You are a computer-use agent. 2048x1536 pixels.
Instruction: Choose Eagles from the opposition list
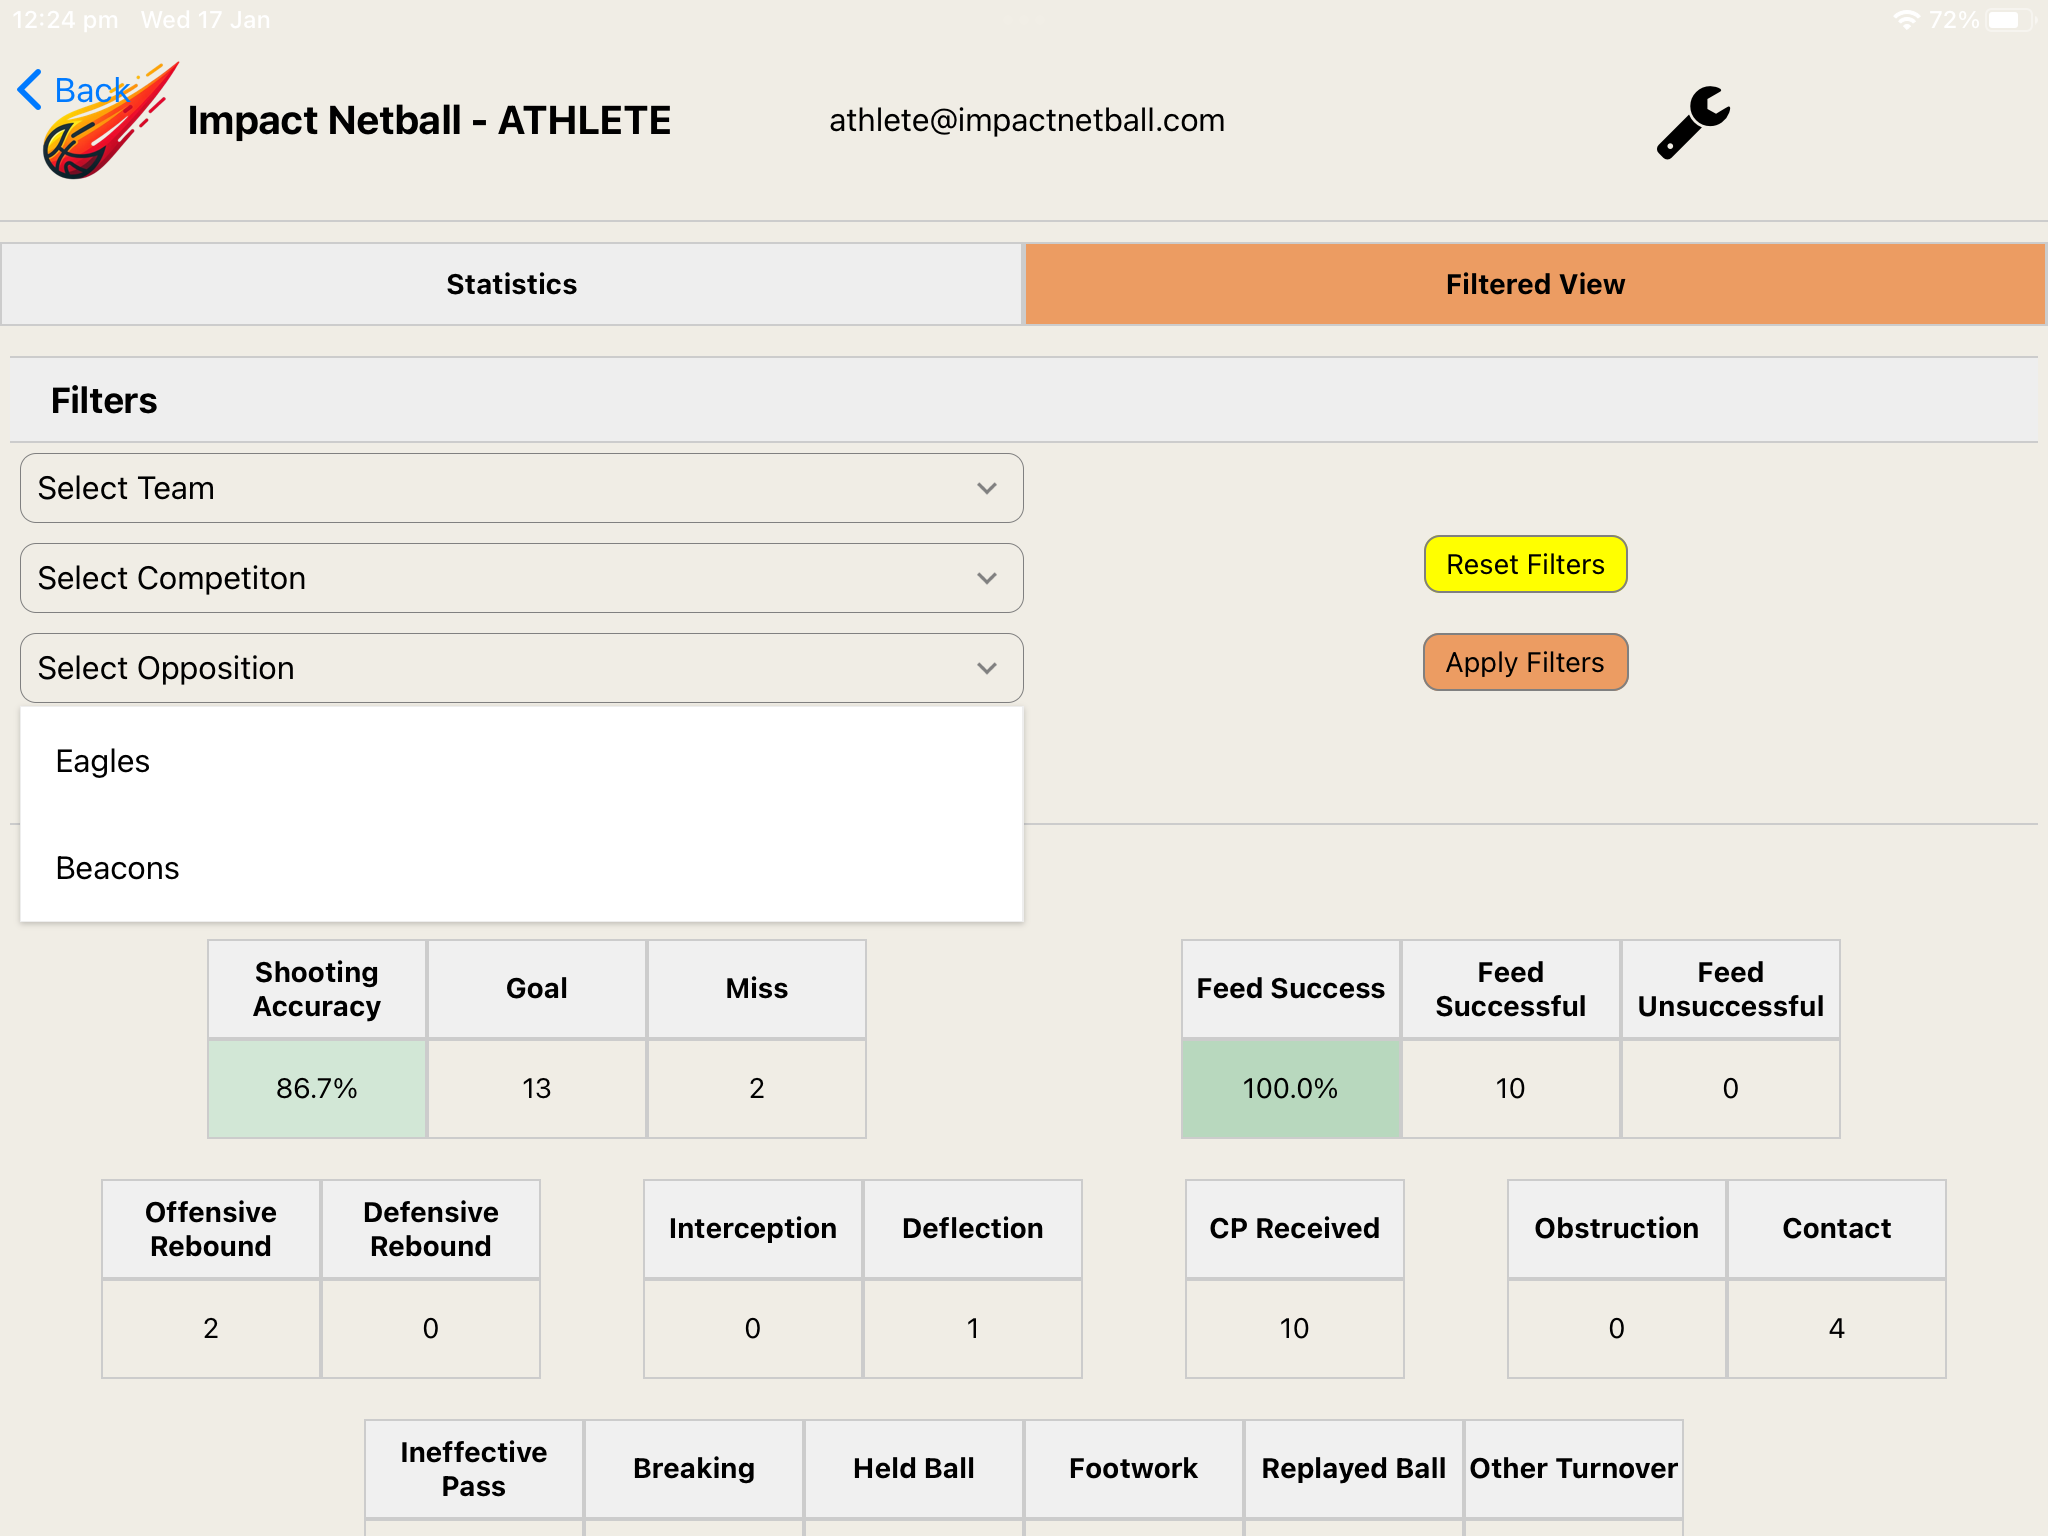coord(103,760)
